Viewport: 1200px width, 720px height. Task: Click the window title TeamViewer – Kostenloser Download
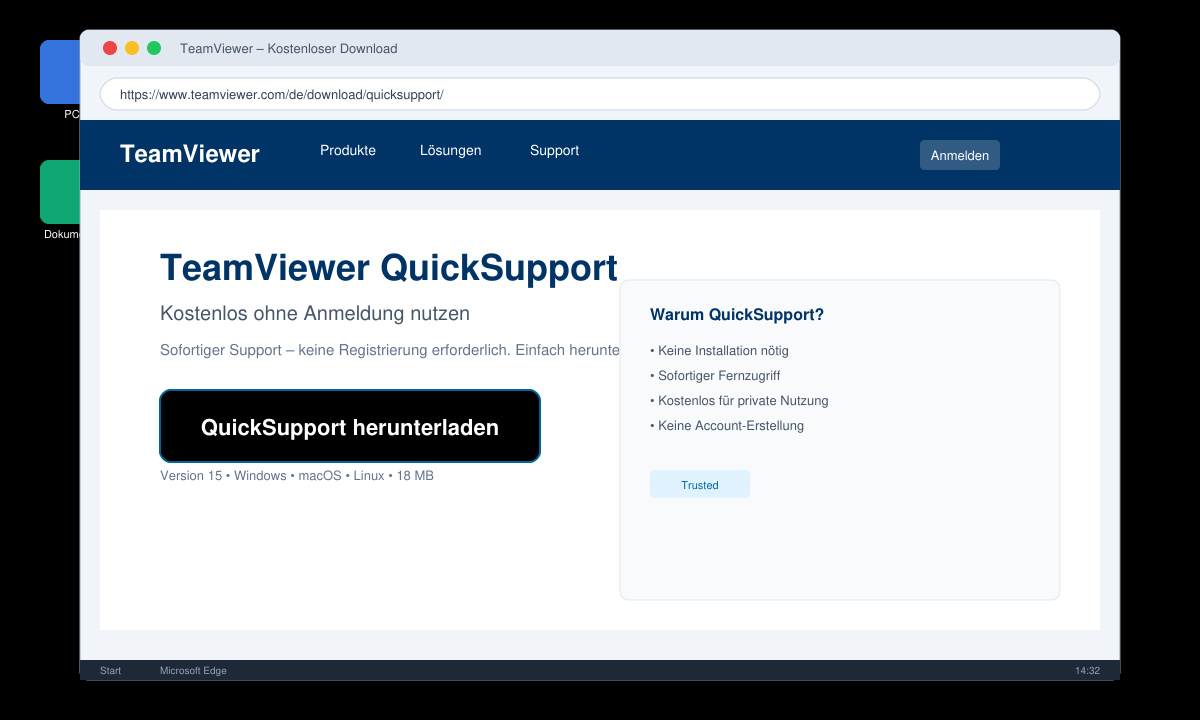tap(289, 48)
